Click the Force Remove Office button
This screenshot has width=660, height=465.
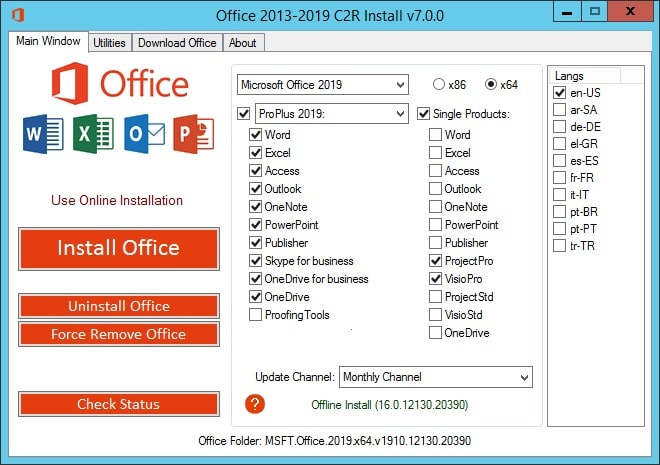click(118, 334)
